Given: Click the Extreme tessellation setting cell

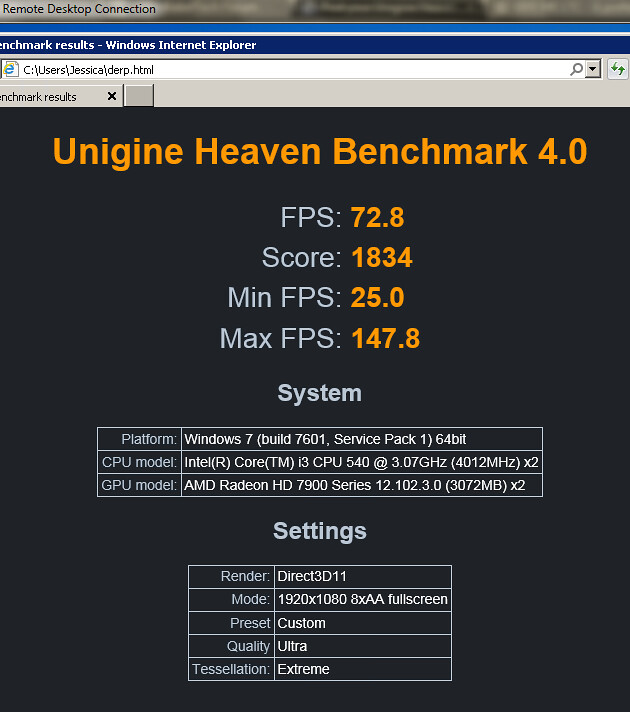Looking at the screenshot, I should click(x=362, y=669).
